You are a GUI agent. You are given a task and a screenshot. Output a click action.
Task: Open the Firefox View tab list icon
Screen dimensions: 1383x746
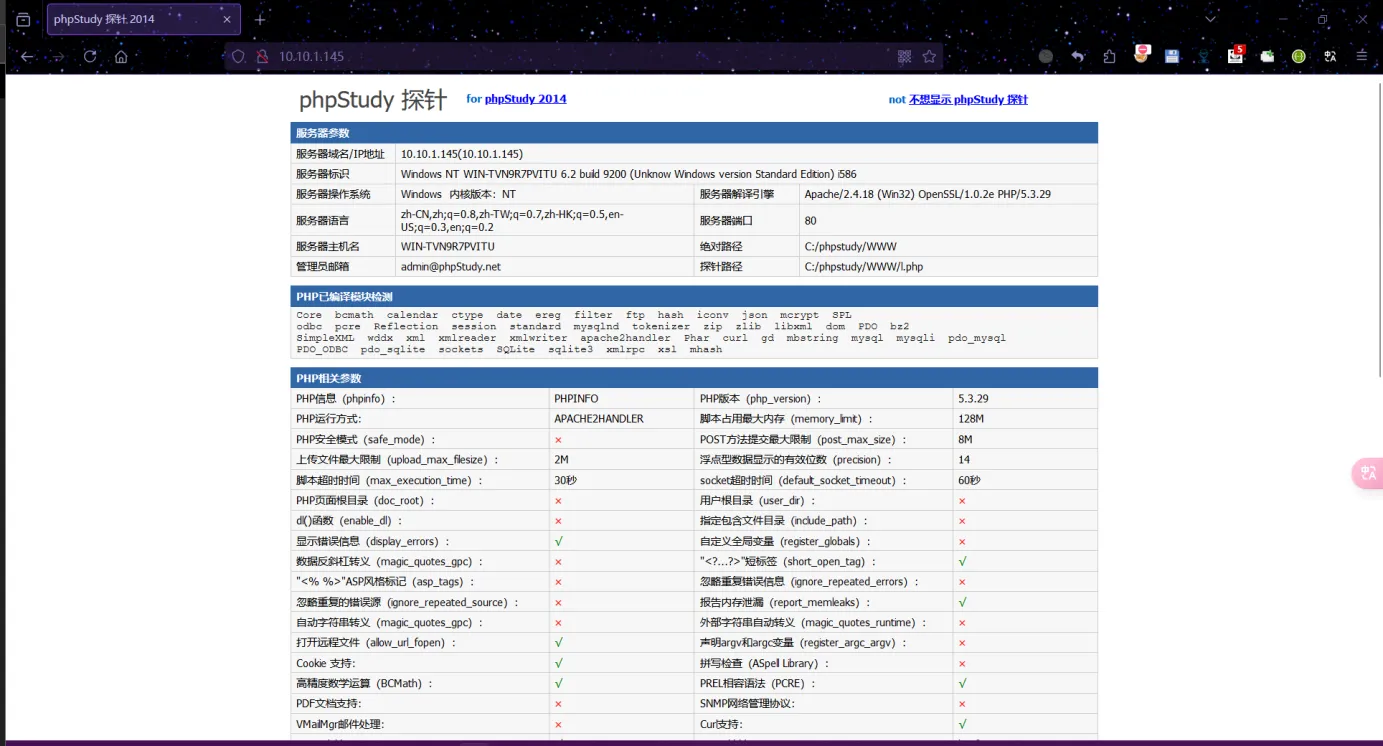pos(23,20)
